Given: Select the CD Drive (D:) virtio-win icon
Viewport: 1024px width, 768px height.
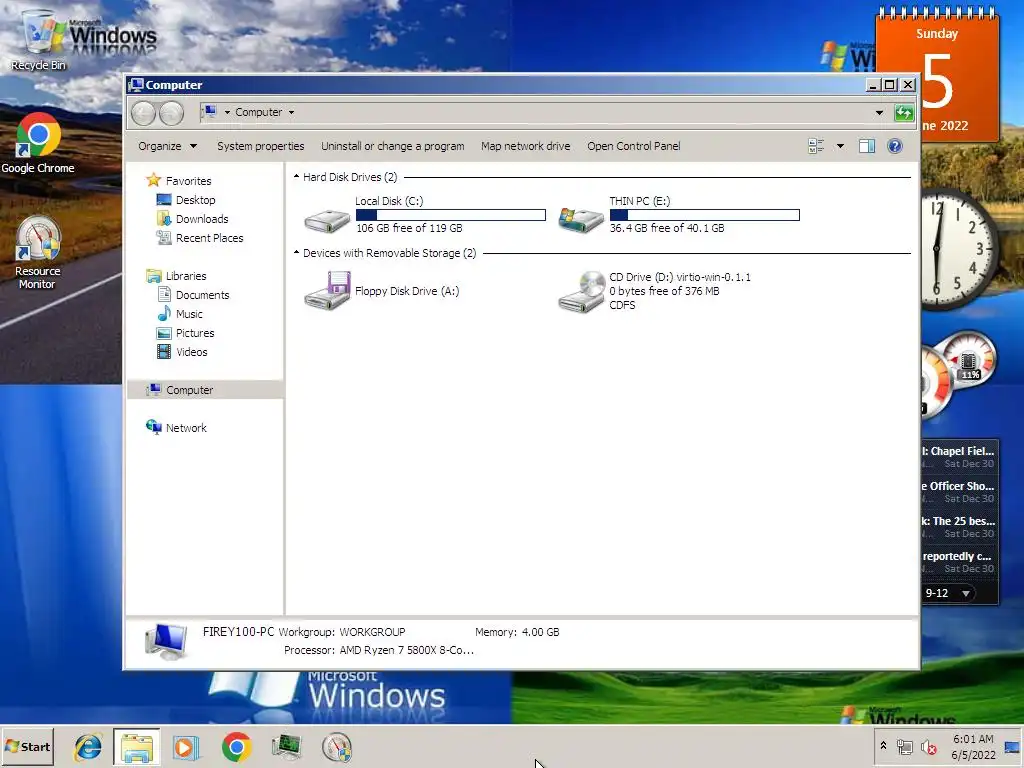Looking at the screenshot, I should [581, 291].
